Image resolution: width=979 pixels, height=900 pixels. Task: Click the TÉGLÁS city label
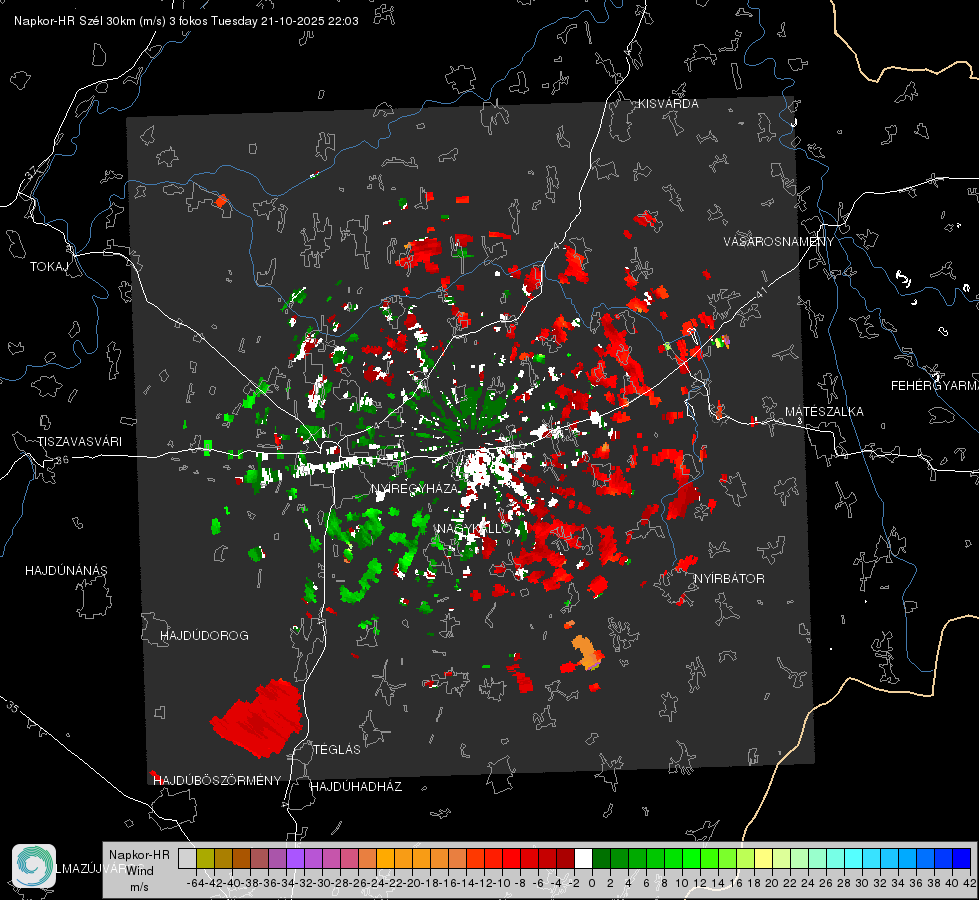click(x=337, y=750)
